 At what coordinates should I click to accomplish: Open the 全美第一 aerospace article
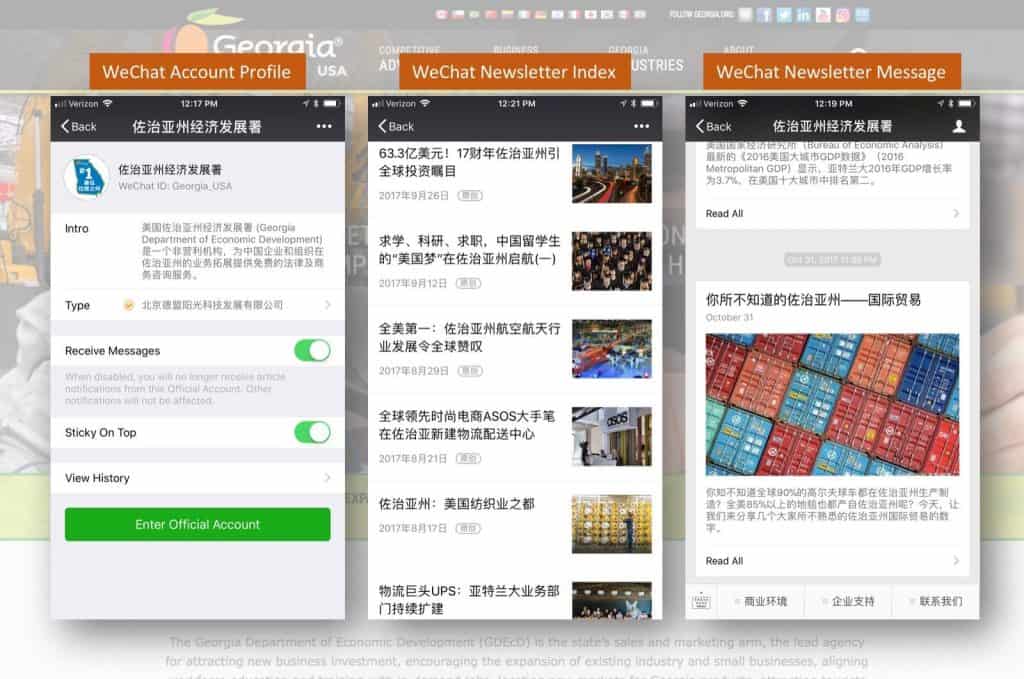tap(470, 337)
